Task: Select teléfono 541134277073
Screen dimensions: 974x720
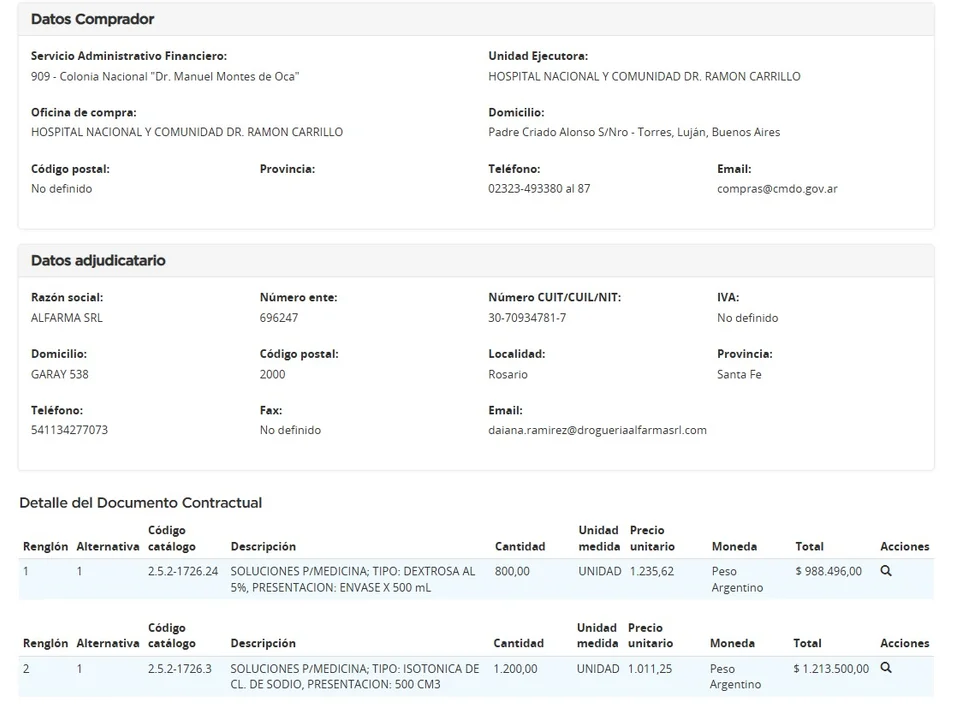Action: coord(69,430)
